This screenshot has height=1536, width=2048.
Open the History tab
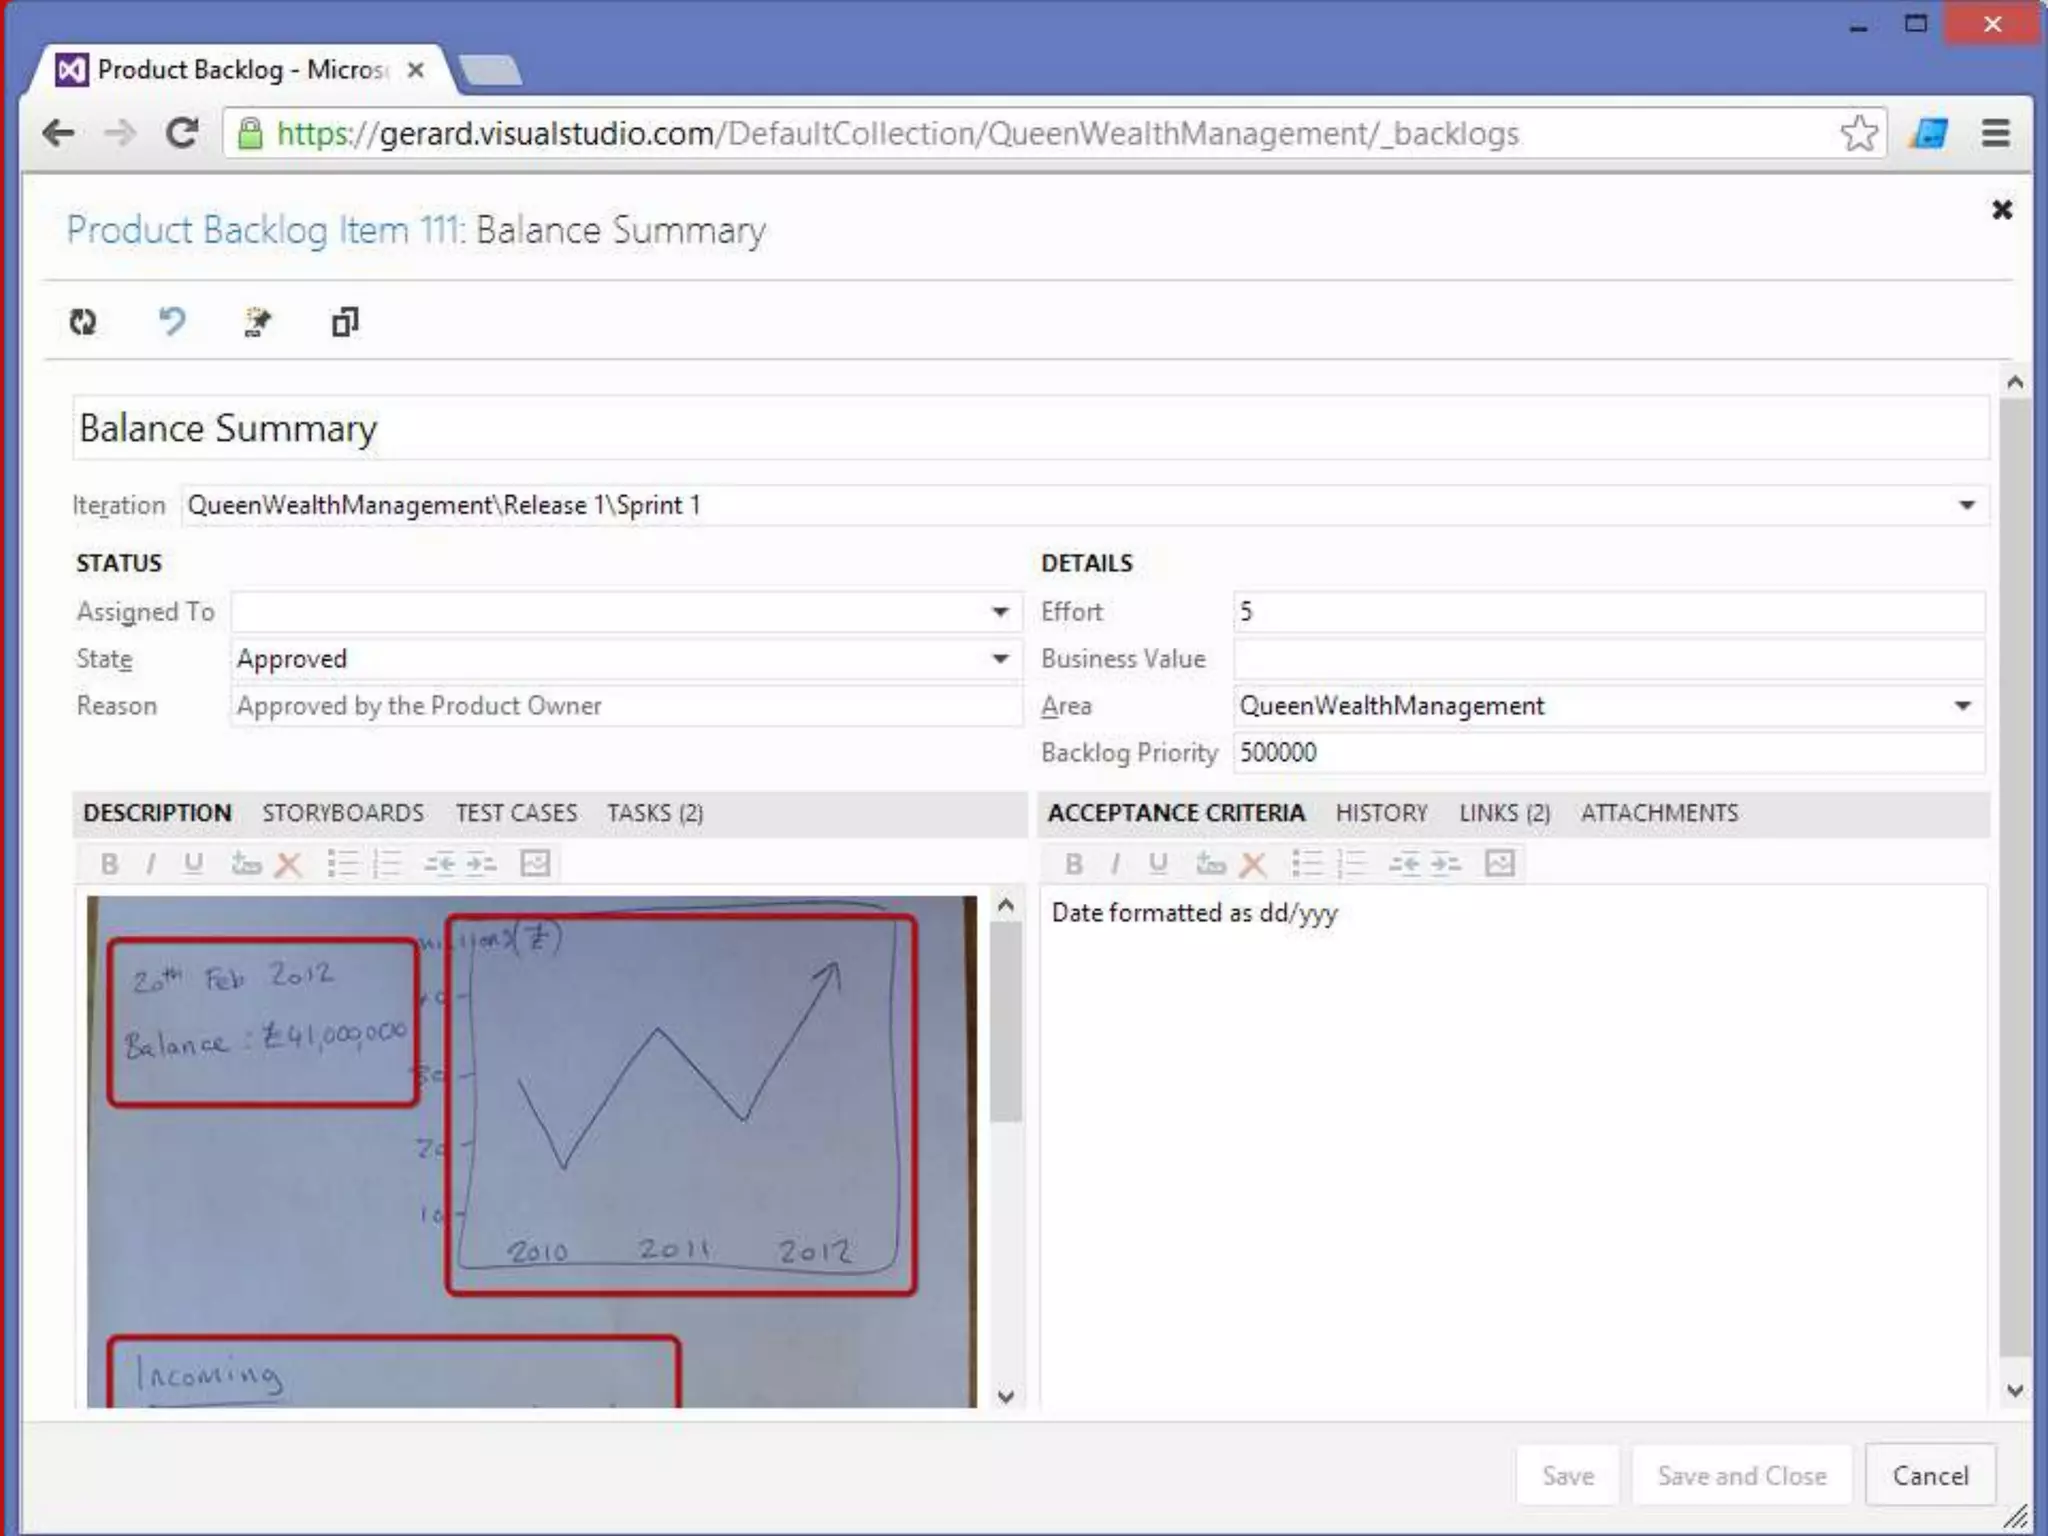1381,813
